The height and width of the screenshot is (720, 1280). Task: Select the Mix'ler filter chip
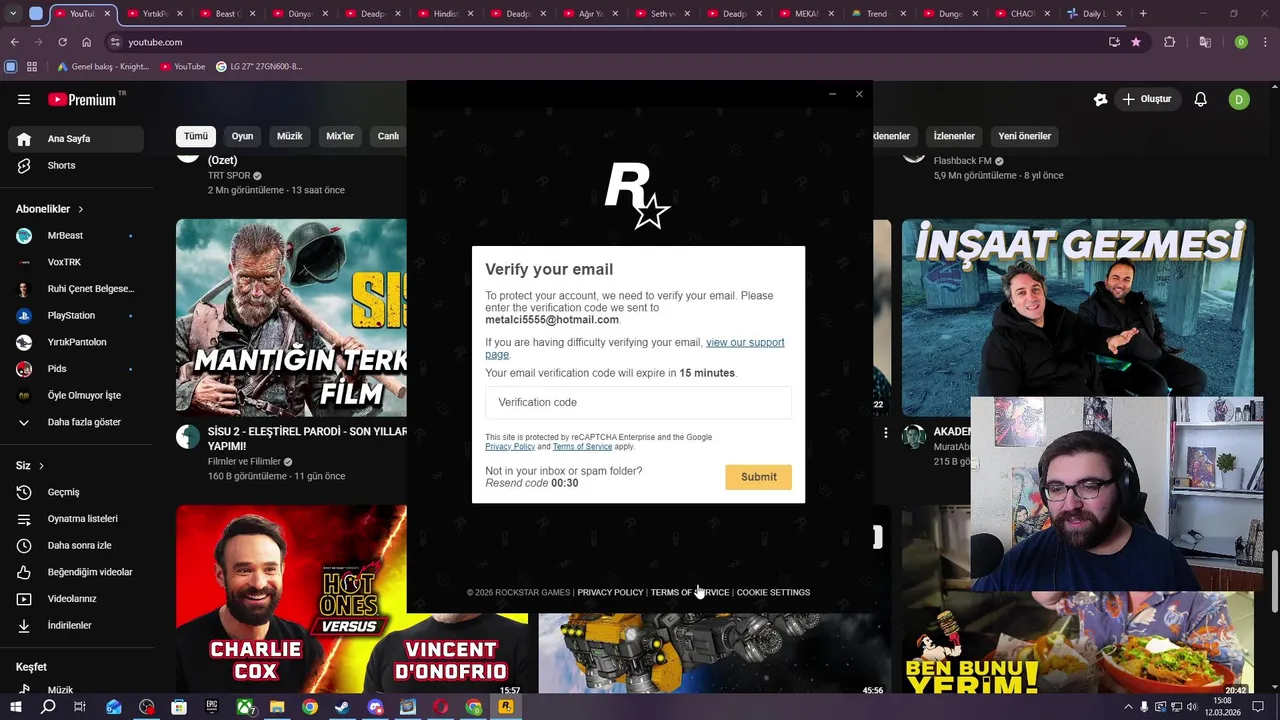click(x=340, y=136)
